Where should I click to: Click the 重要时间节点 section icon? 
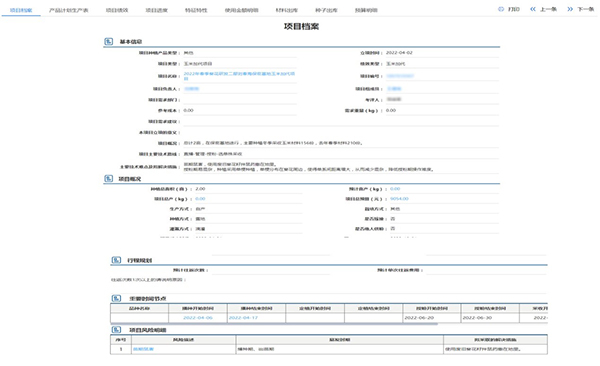point(116,299)
